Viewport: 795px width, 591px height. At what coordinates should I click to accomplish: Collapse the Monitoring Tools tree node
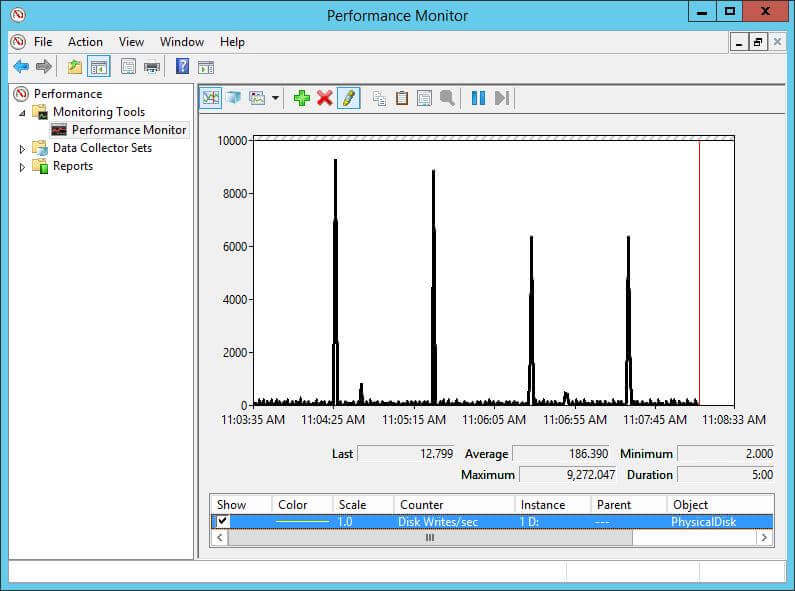22,112
